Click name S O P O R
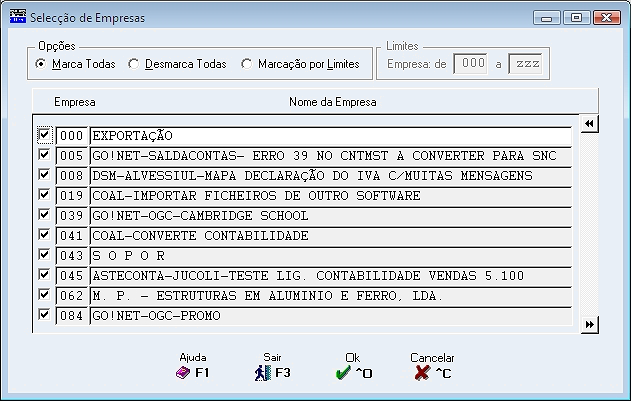The height and width of the screenshot is (401, 631). tap(330, 256)
